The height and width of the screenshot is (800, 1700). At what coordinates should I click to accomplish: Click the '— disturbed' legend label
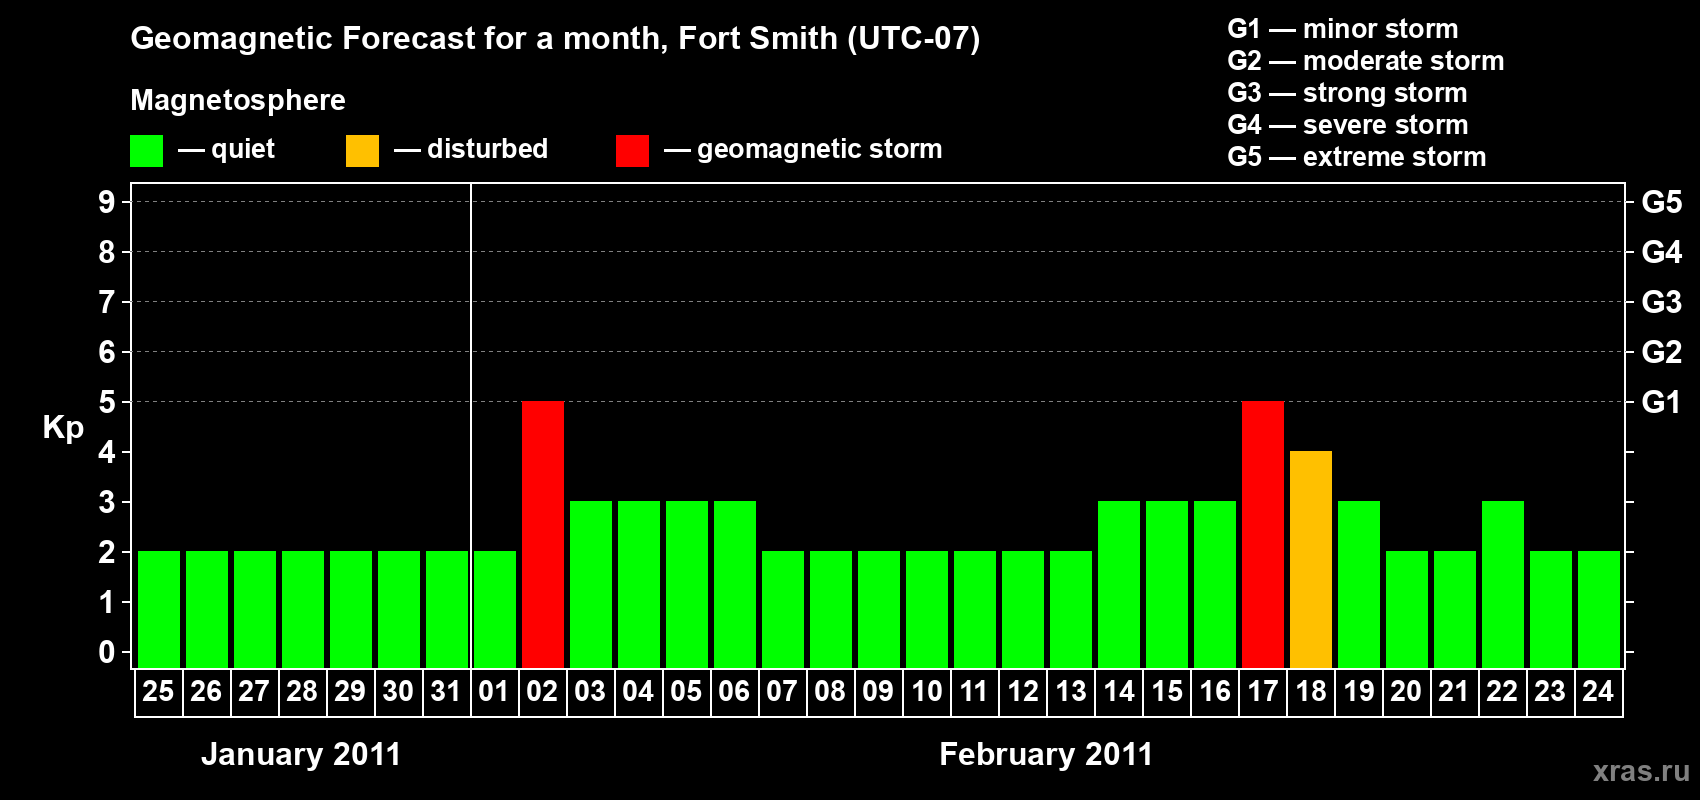(471, 149)
